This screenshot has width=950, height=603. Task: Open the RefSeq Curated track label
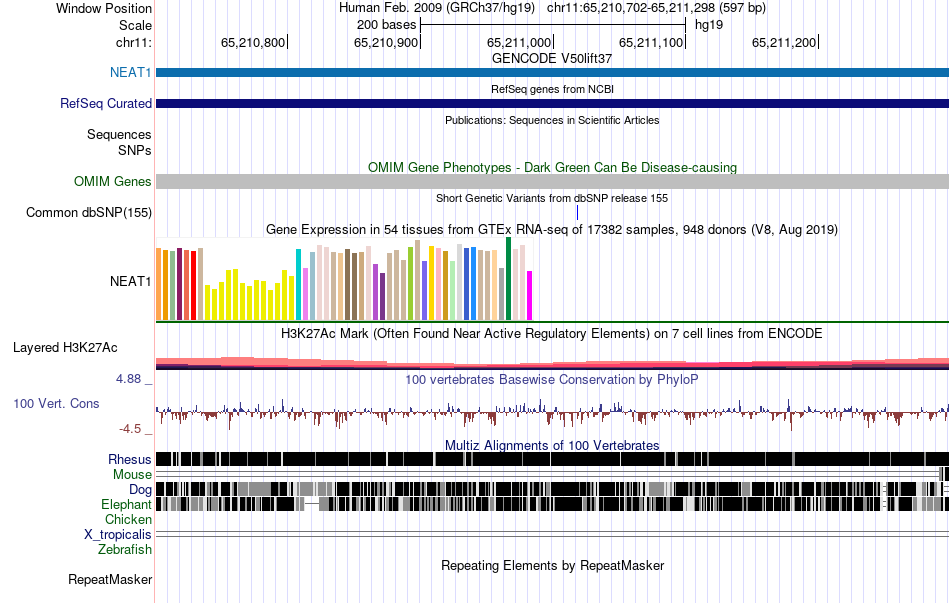pyautogui.click(x=105, y=104)
